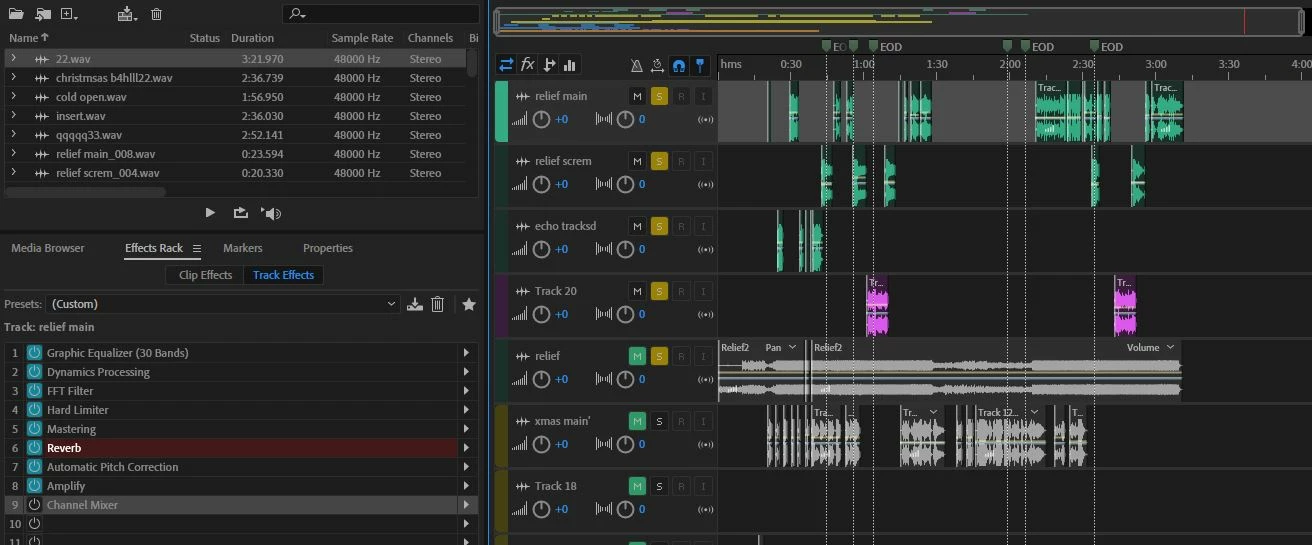Screen dimensions: 1312x545
Task: Click volume knob on Track 20
Action: 541,314
